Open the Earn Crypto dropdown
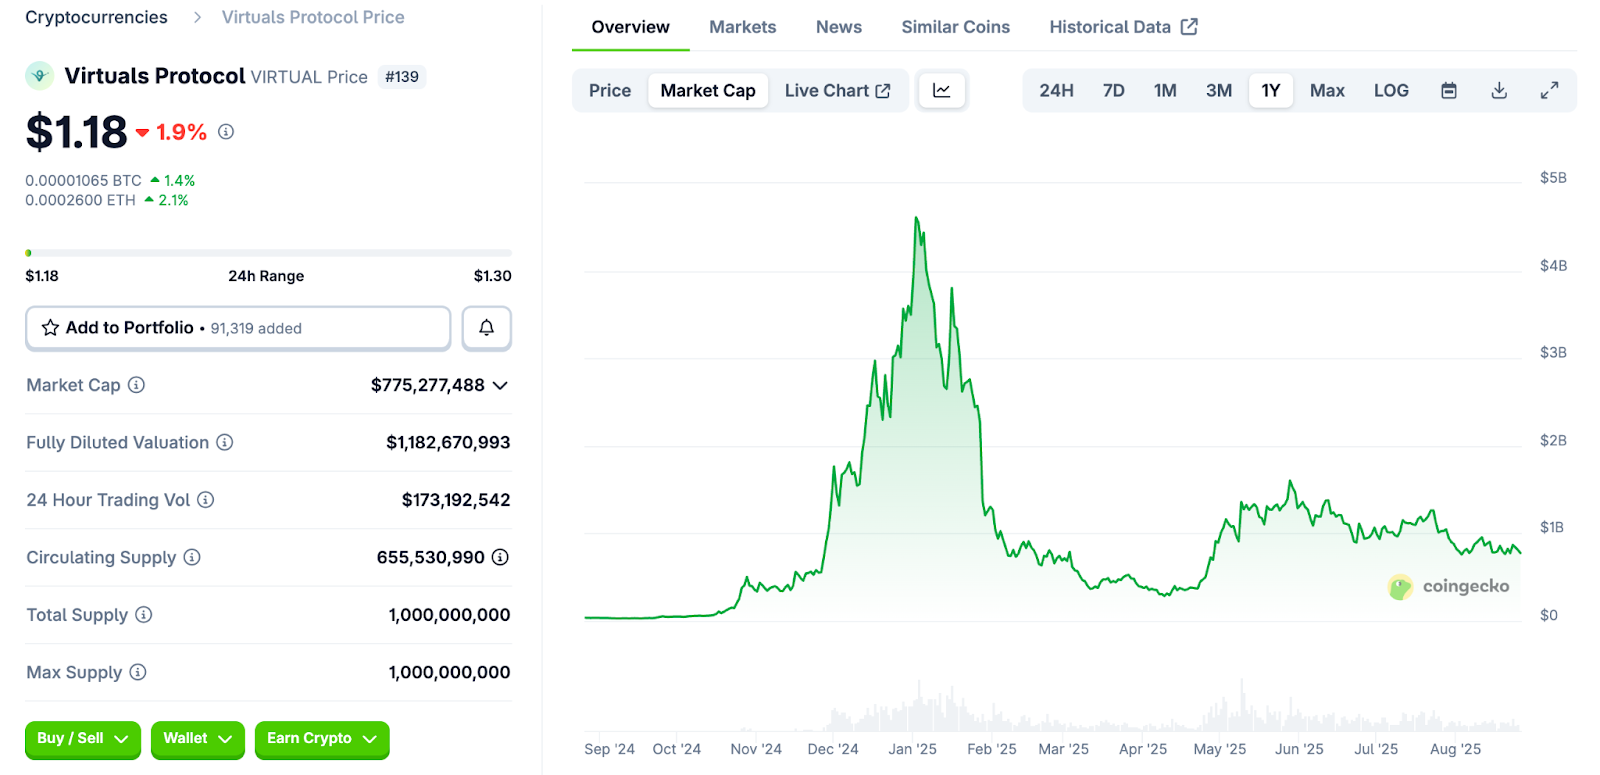The height and width of the screenshot is (775, 1600). 321,739
